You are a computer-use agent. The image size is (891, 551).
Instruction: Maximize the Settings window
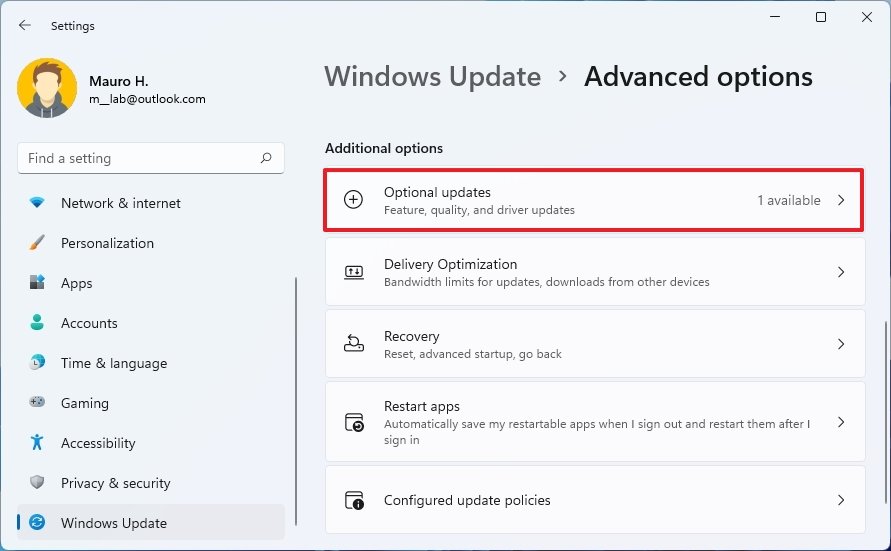point(821,17)
